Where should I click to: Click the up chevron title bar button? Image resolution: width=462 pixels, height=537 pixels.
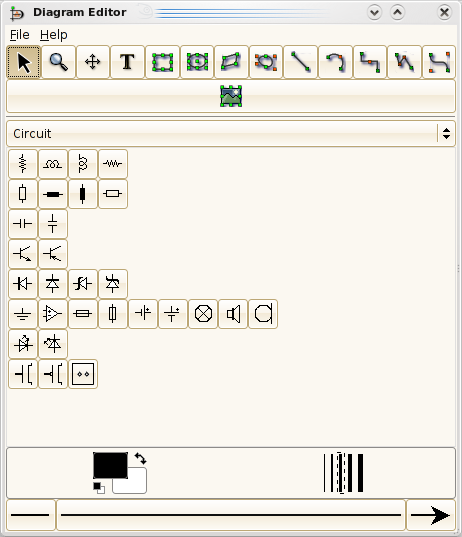[x=398, y=13]
